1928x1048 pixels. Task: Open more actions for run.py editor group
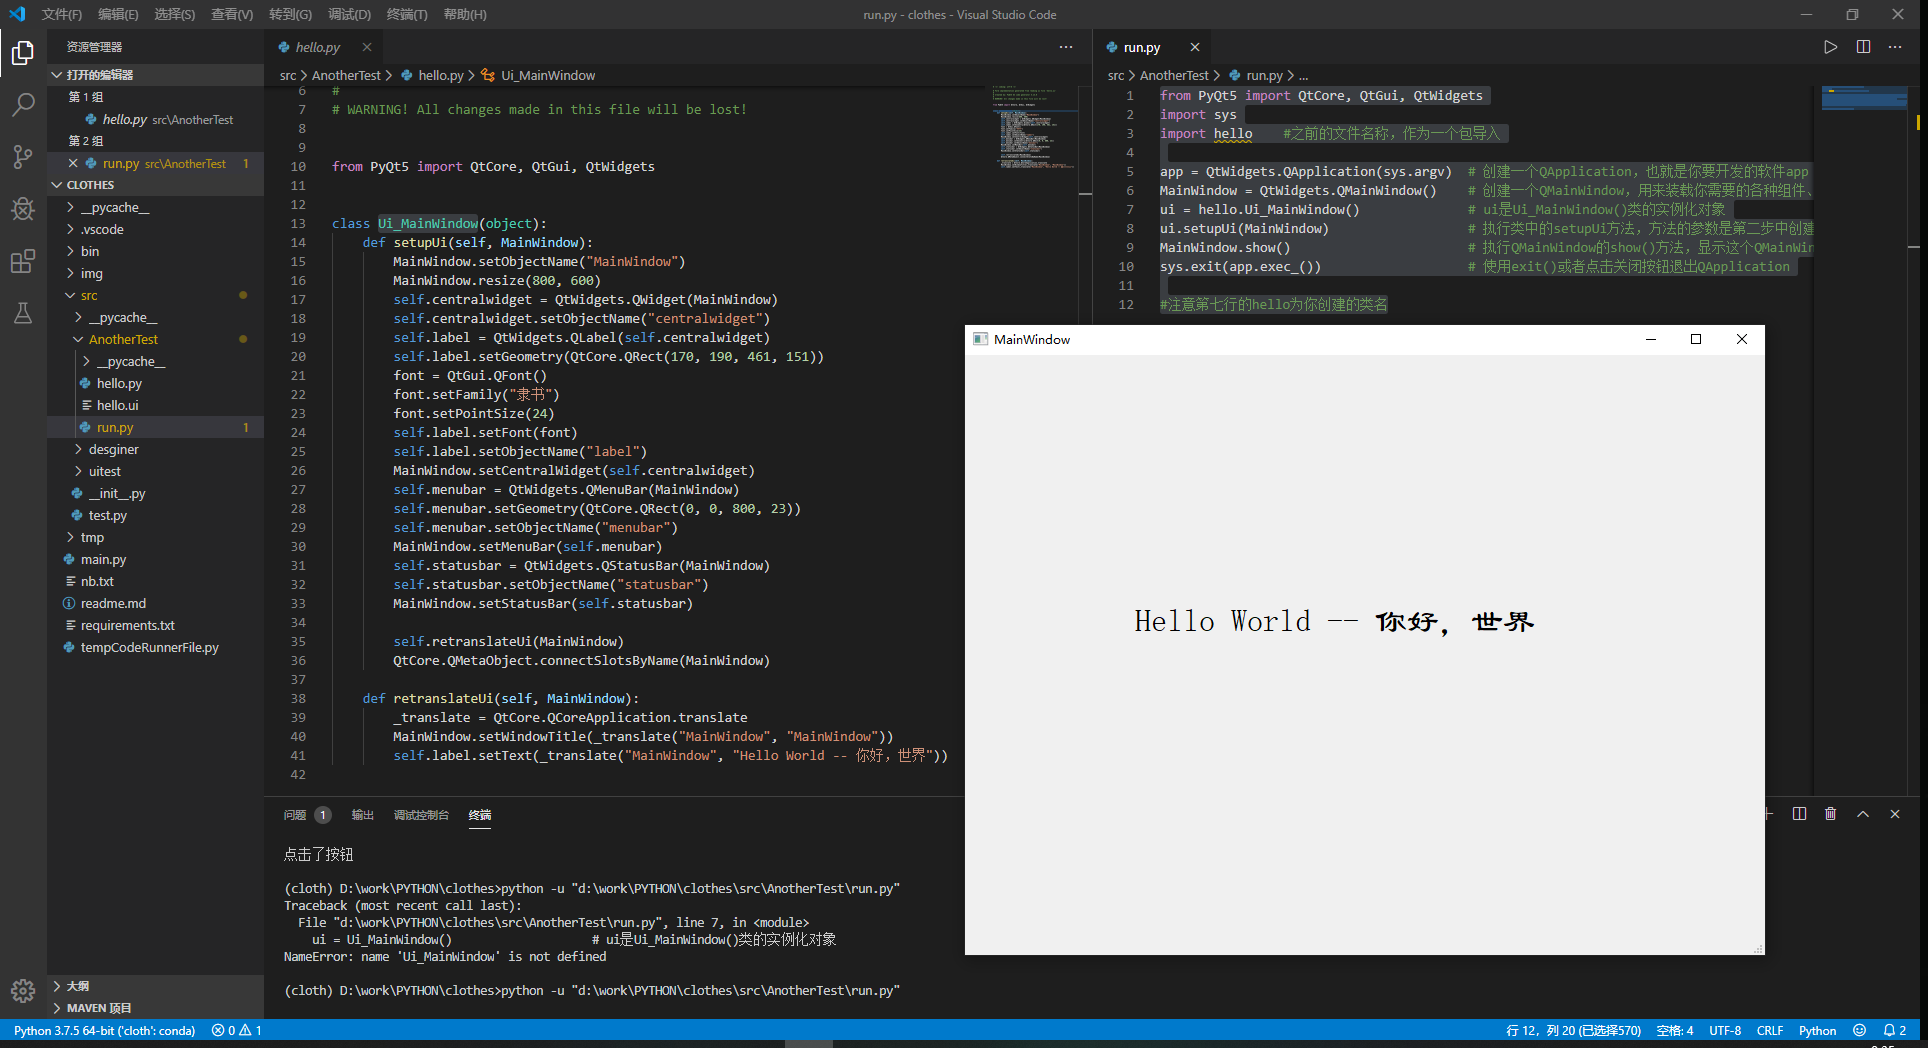(x=1895, y=47)
